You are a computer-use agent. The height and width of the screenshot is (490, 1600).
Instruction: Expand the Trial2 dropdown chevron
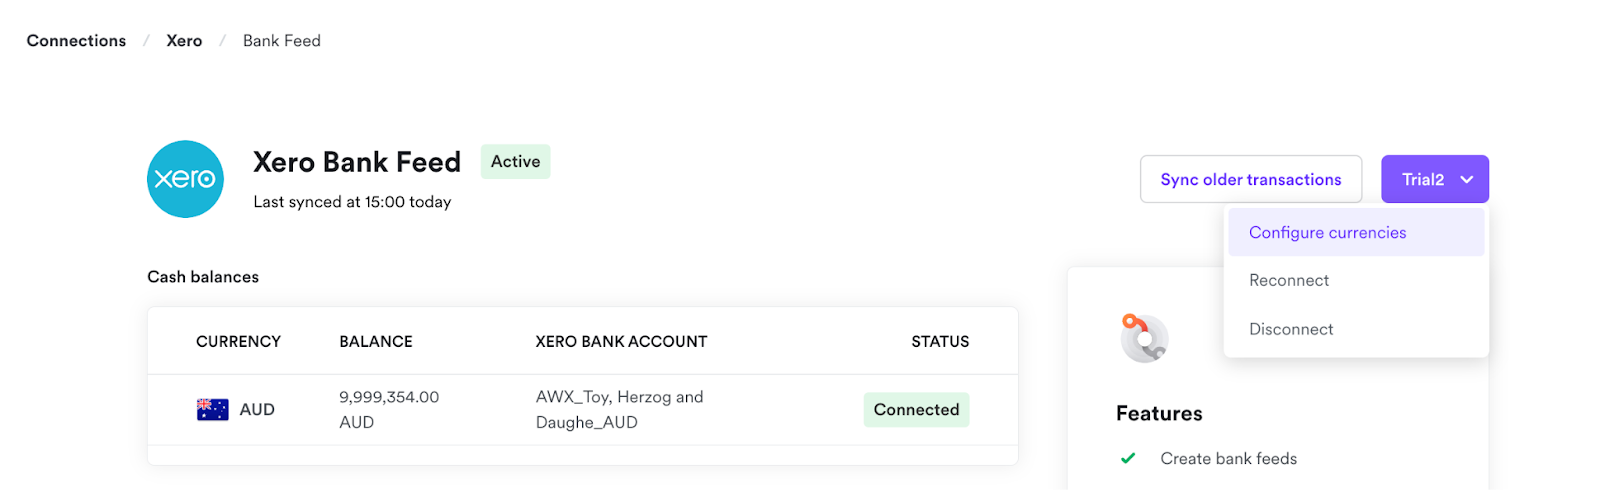(1467, 180)
